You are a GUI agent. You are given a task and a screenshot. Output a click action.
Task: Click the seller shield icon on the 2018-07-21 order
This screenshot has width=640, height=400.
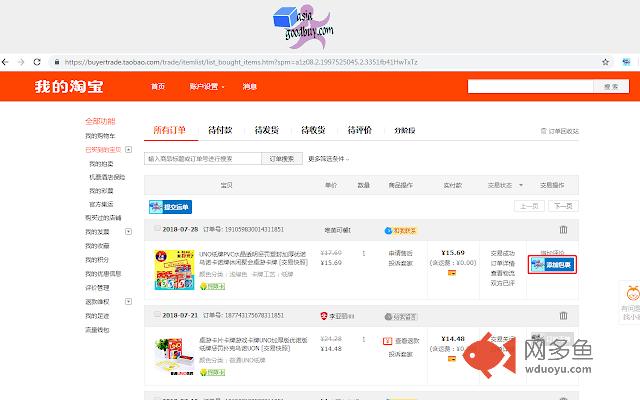pos(324,316)
